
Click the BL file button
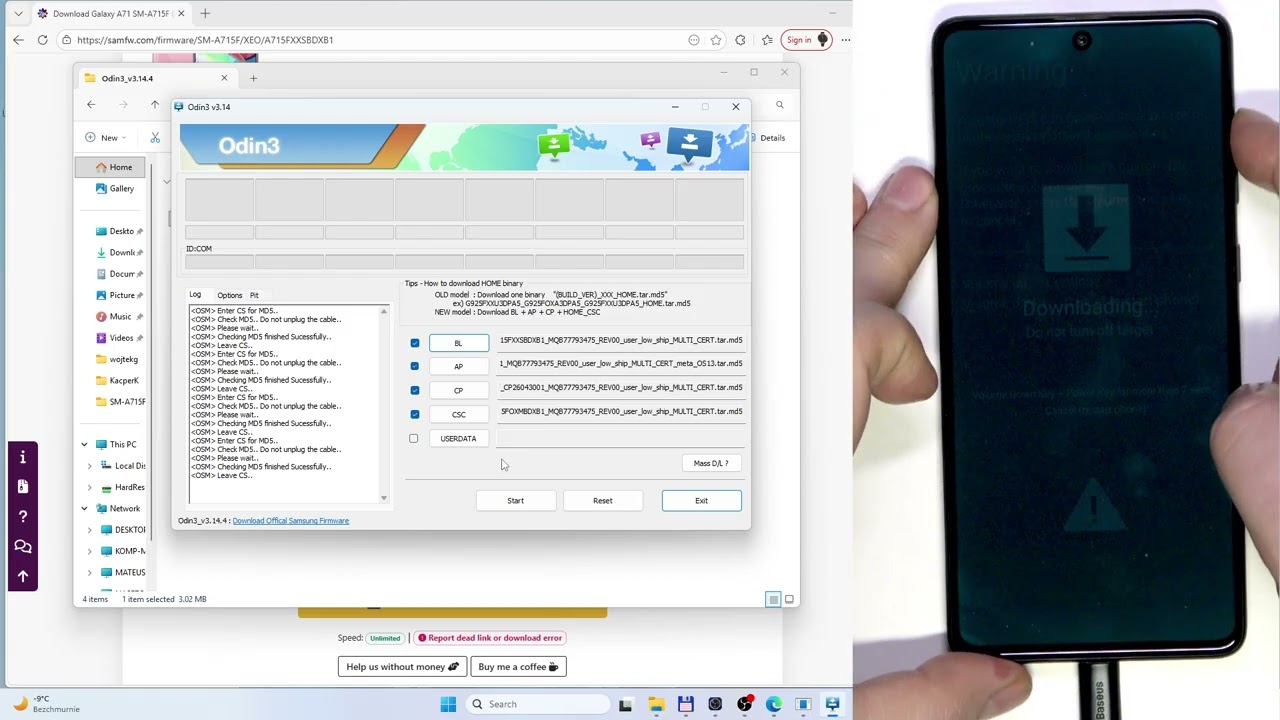459,343
